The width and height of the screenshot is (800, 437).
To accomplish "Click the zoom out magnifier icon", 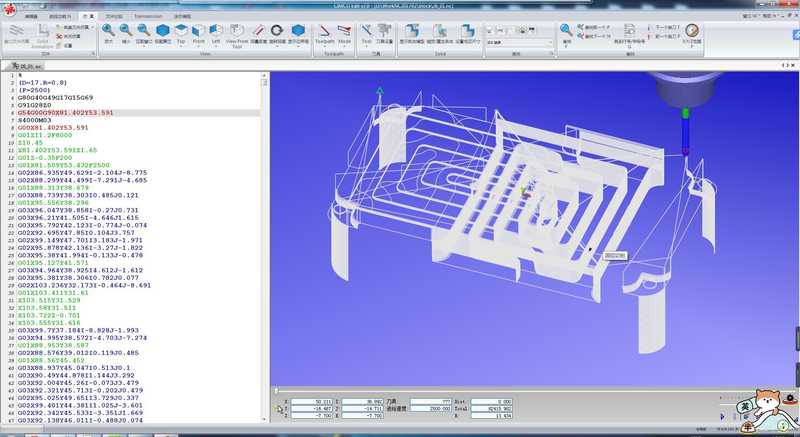I will [x=127, y=33].
